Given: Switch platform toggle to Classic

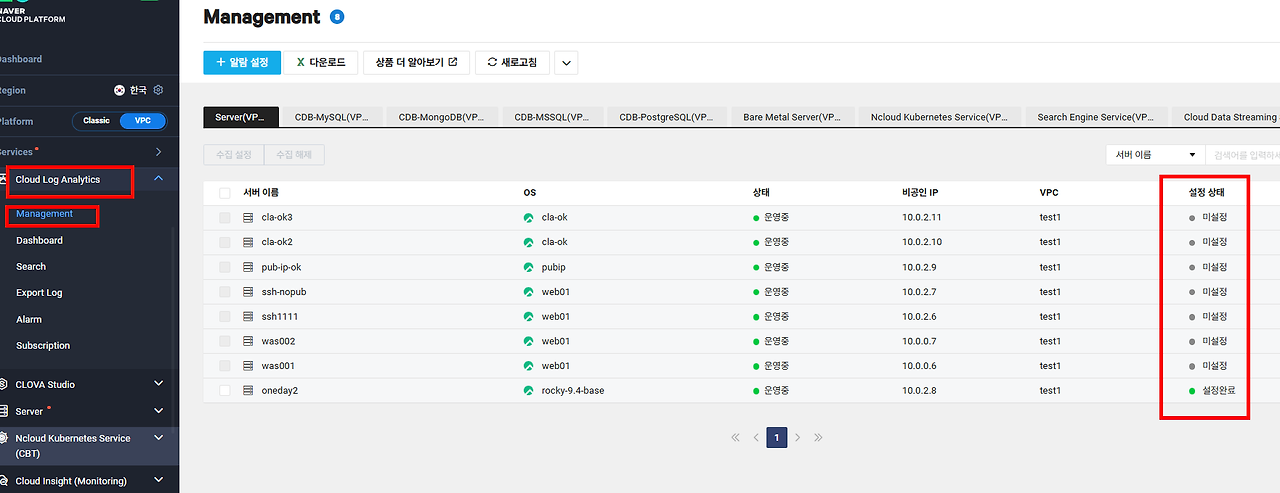Looking at the screenshot, I should [97, 121].
